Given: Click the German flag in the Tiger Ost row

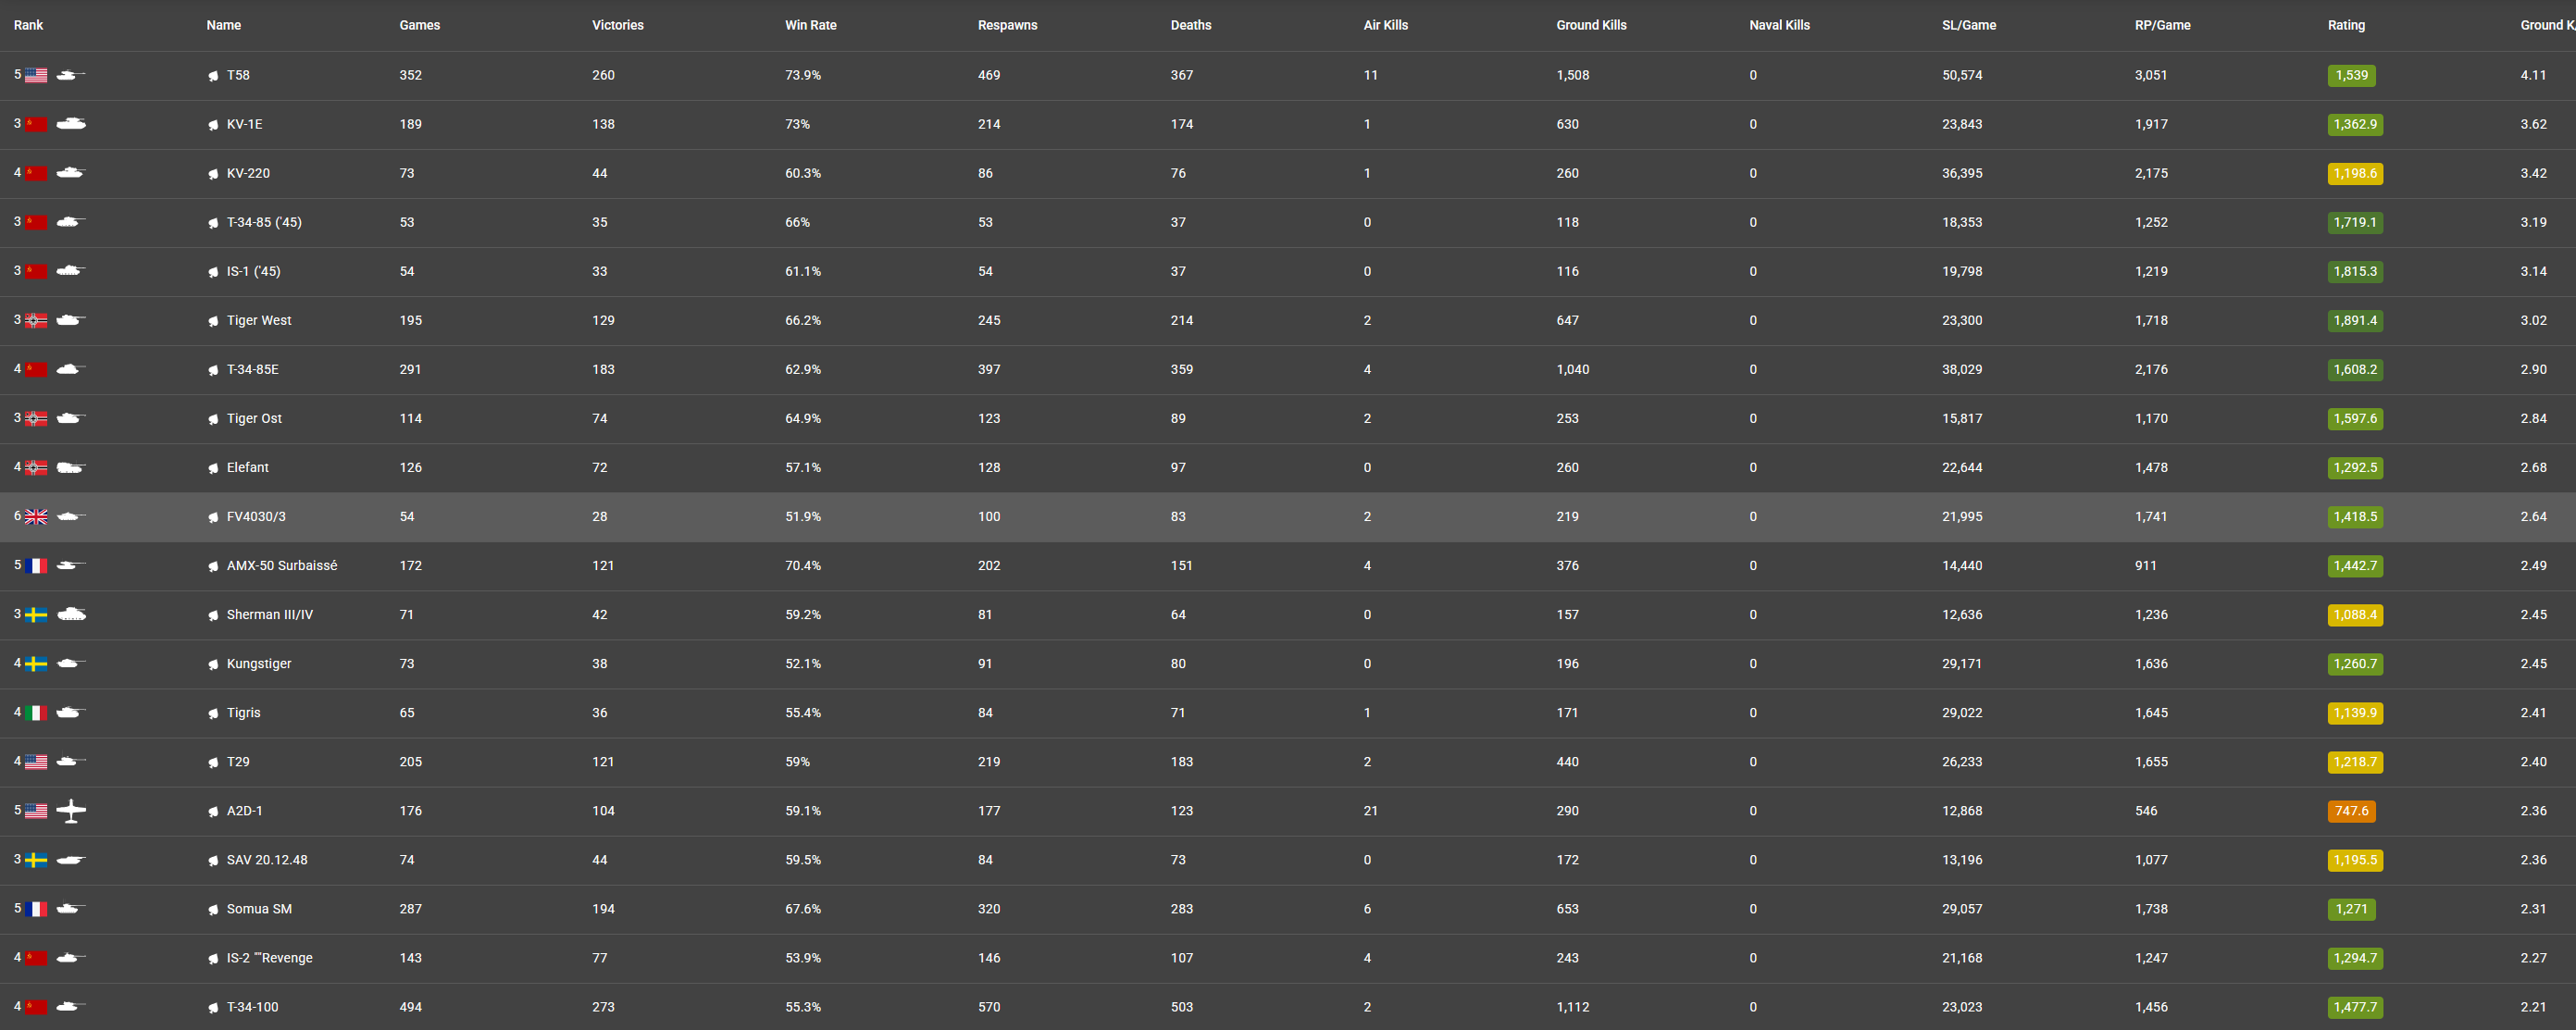Looking at the screenshot, I should [x=36, y=419].
